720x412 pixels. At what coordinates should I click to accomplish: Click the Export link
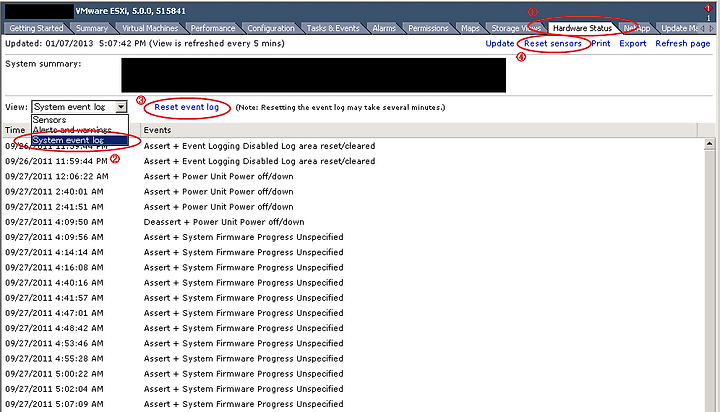point(633,44)
